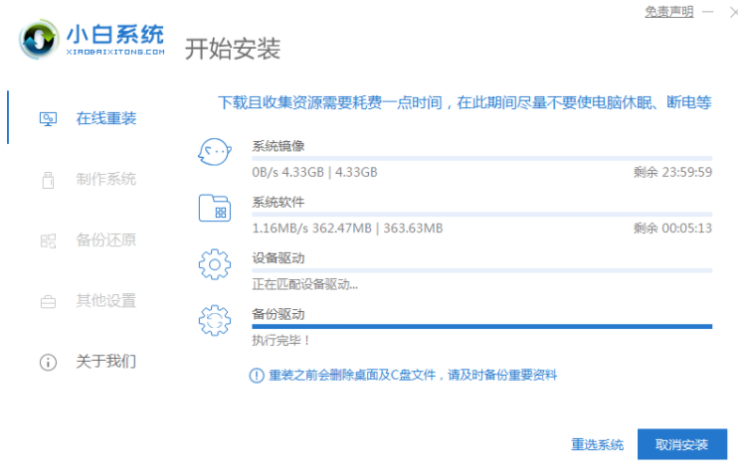738x461 pixels.
Task: Select 备份还原 in the sidebar
Action: [106, 241]
